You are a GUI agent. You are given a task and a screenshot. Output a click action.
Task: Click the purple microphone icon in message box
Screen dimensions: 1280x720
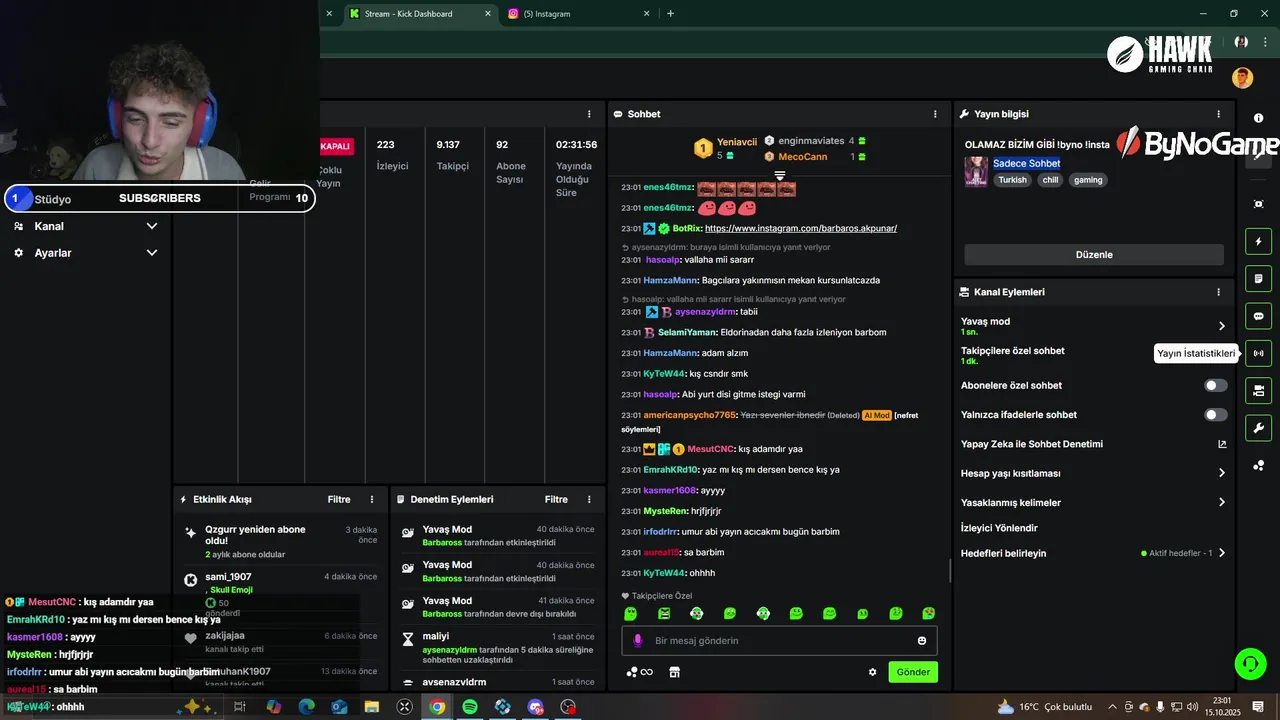638,641
